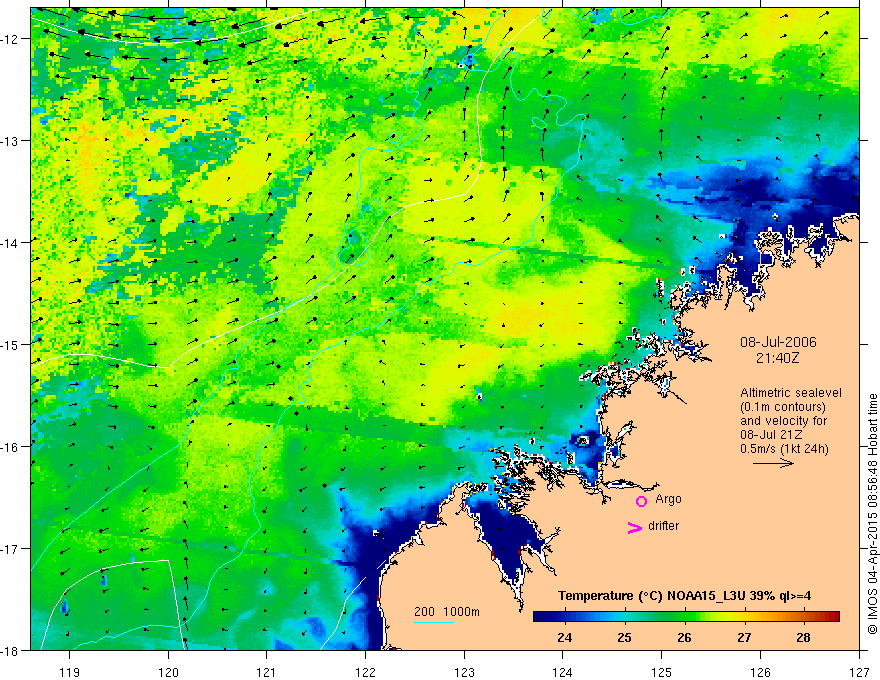Click the '21:40Z' time text
This screenshot has width=880, height=680.
tap(777, 358)
